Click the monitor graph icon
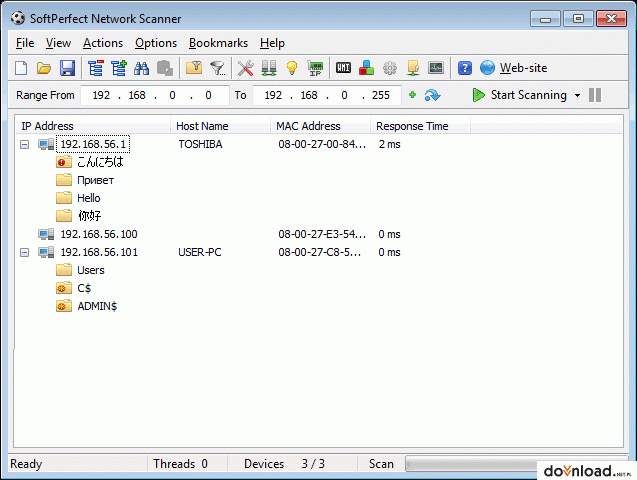637x480 pixels. (436, 68)
